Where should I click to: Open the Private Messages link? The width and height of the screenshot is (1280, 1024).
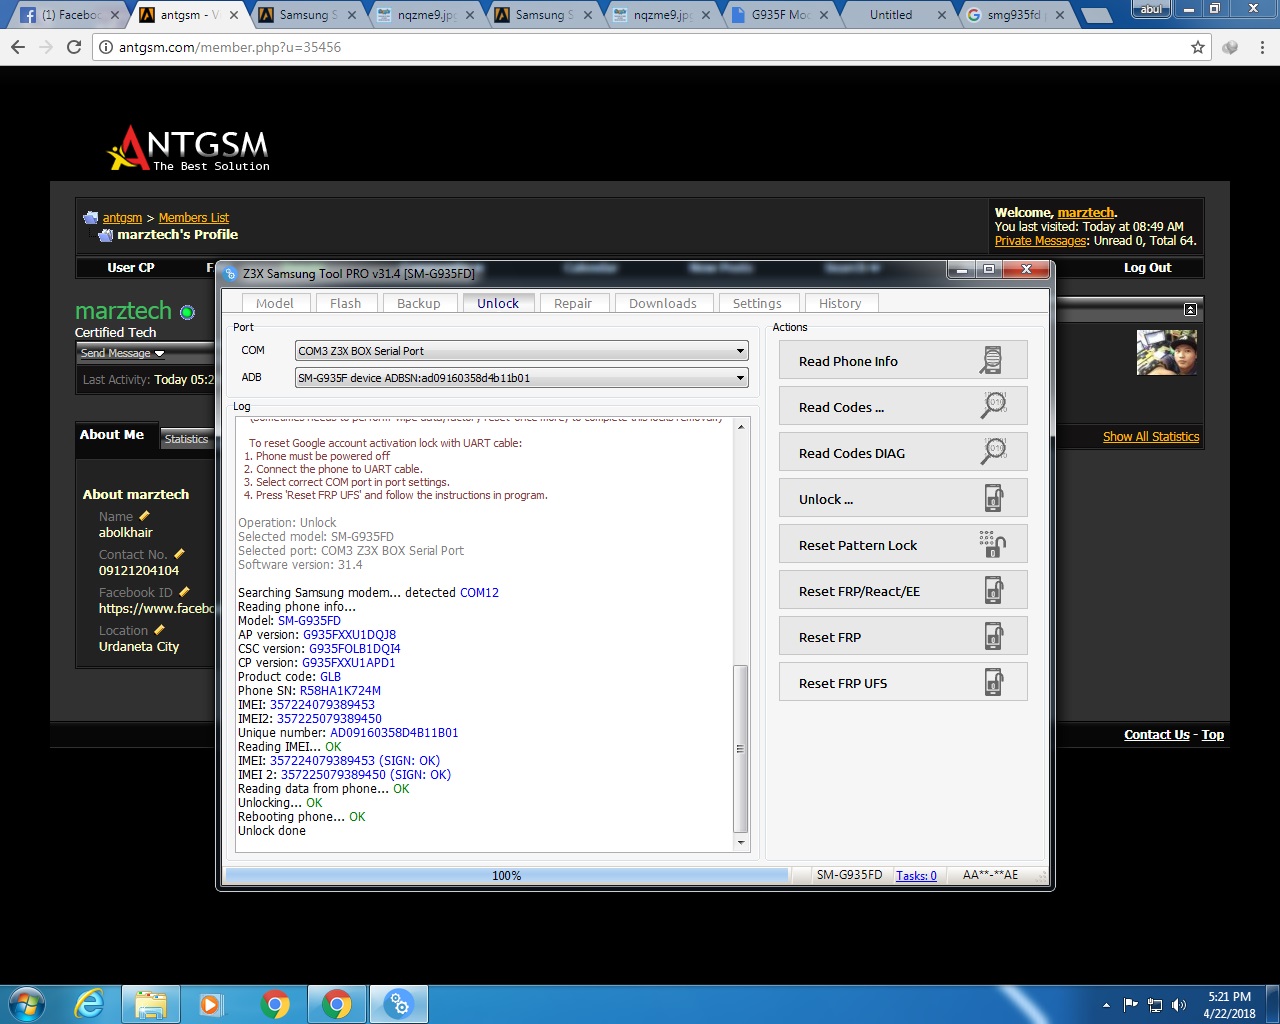coord(1040,240)
